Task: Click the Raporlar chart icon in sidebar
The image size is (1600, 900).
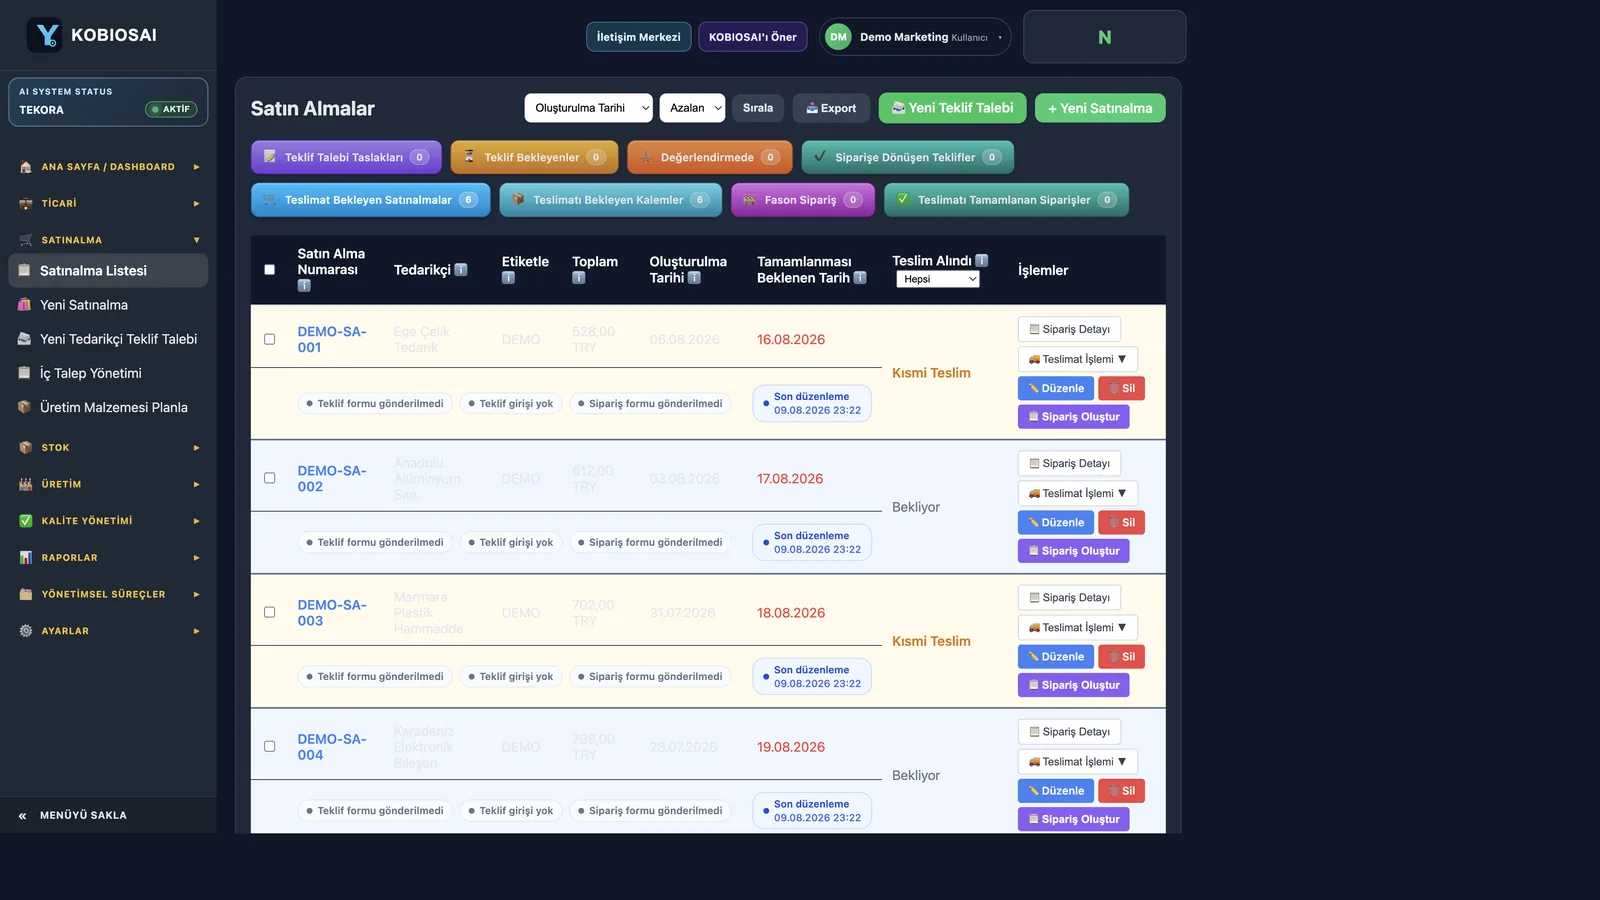Action: coord(26,558)
